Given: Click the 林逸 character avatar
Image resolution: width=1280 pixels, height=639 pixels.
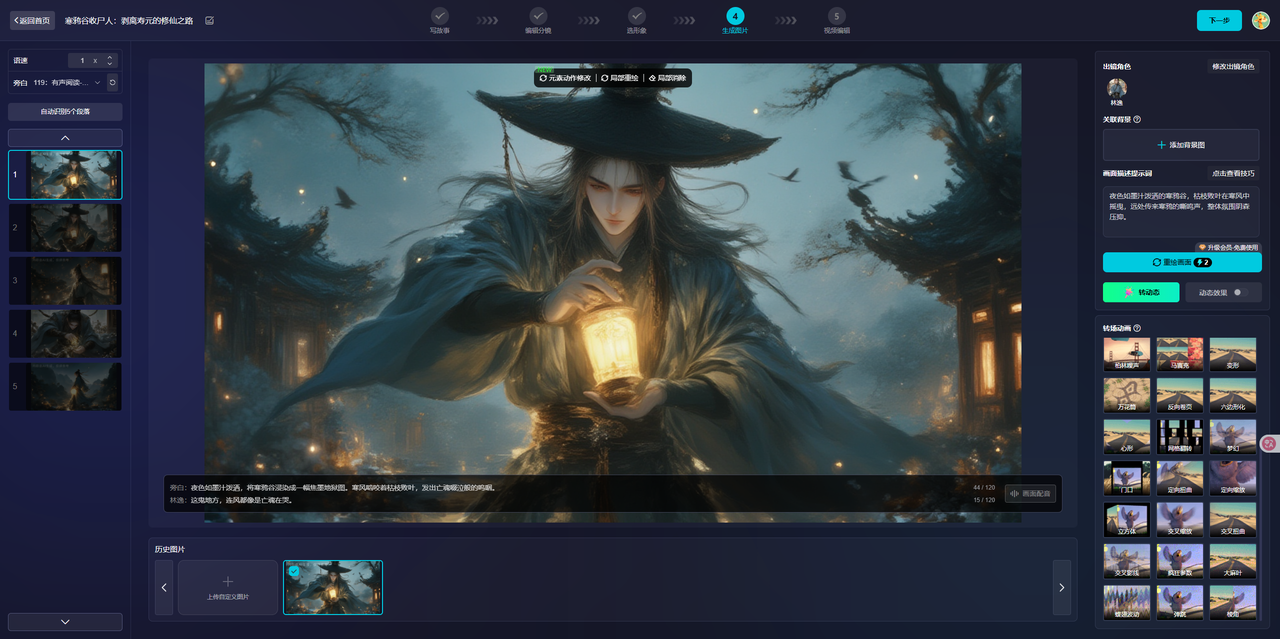Looking at the screenshot, I should click(1116, 89).
